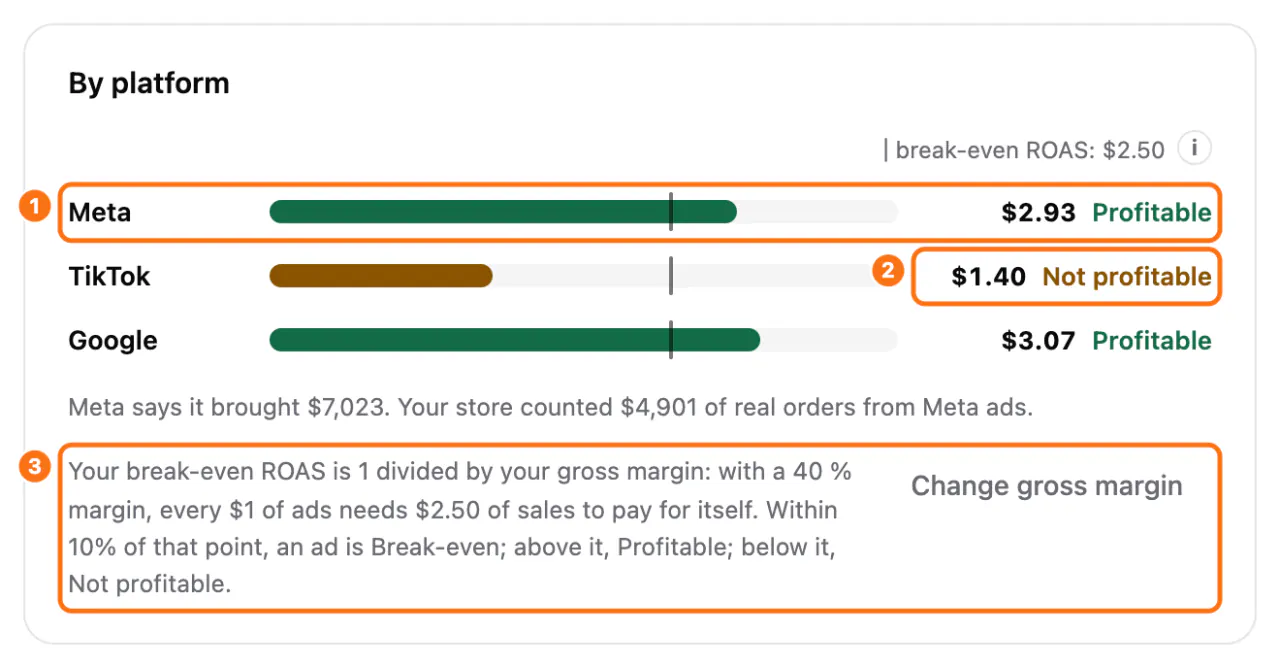
Task: Click the By platform heading
Action: click(x=149, y=83)
